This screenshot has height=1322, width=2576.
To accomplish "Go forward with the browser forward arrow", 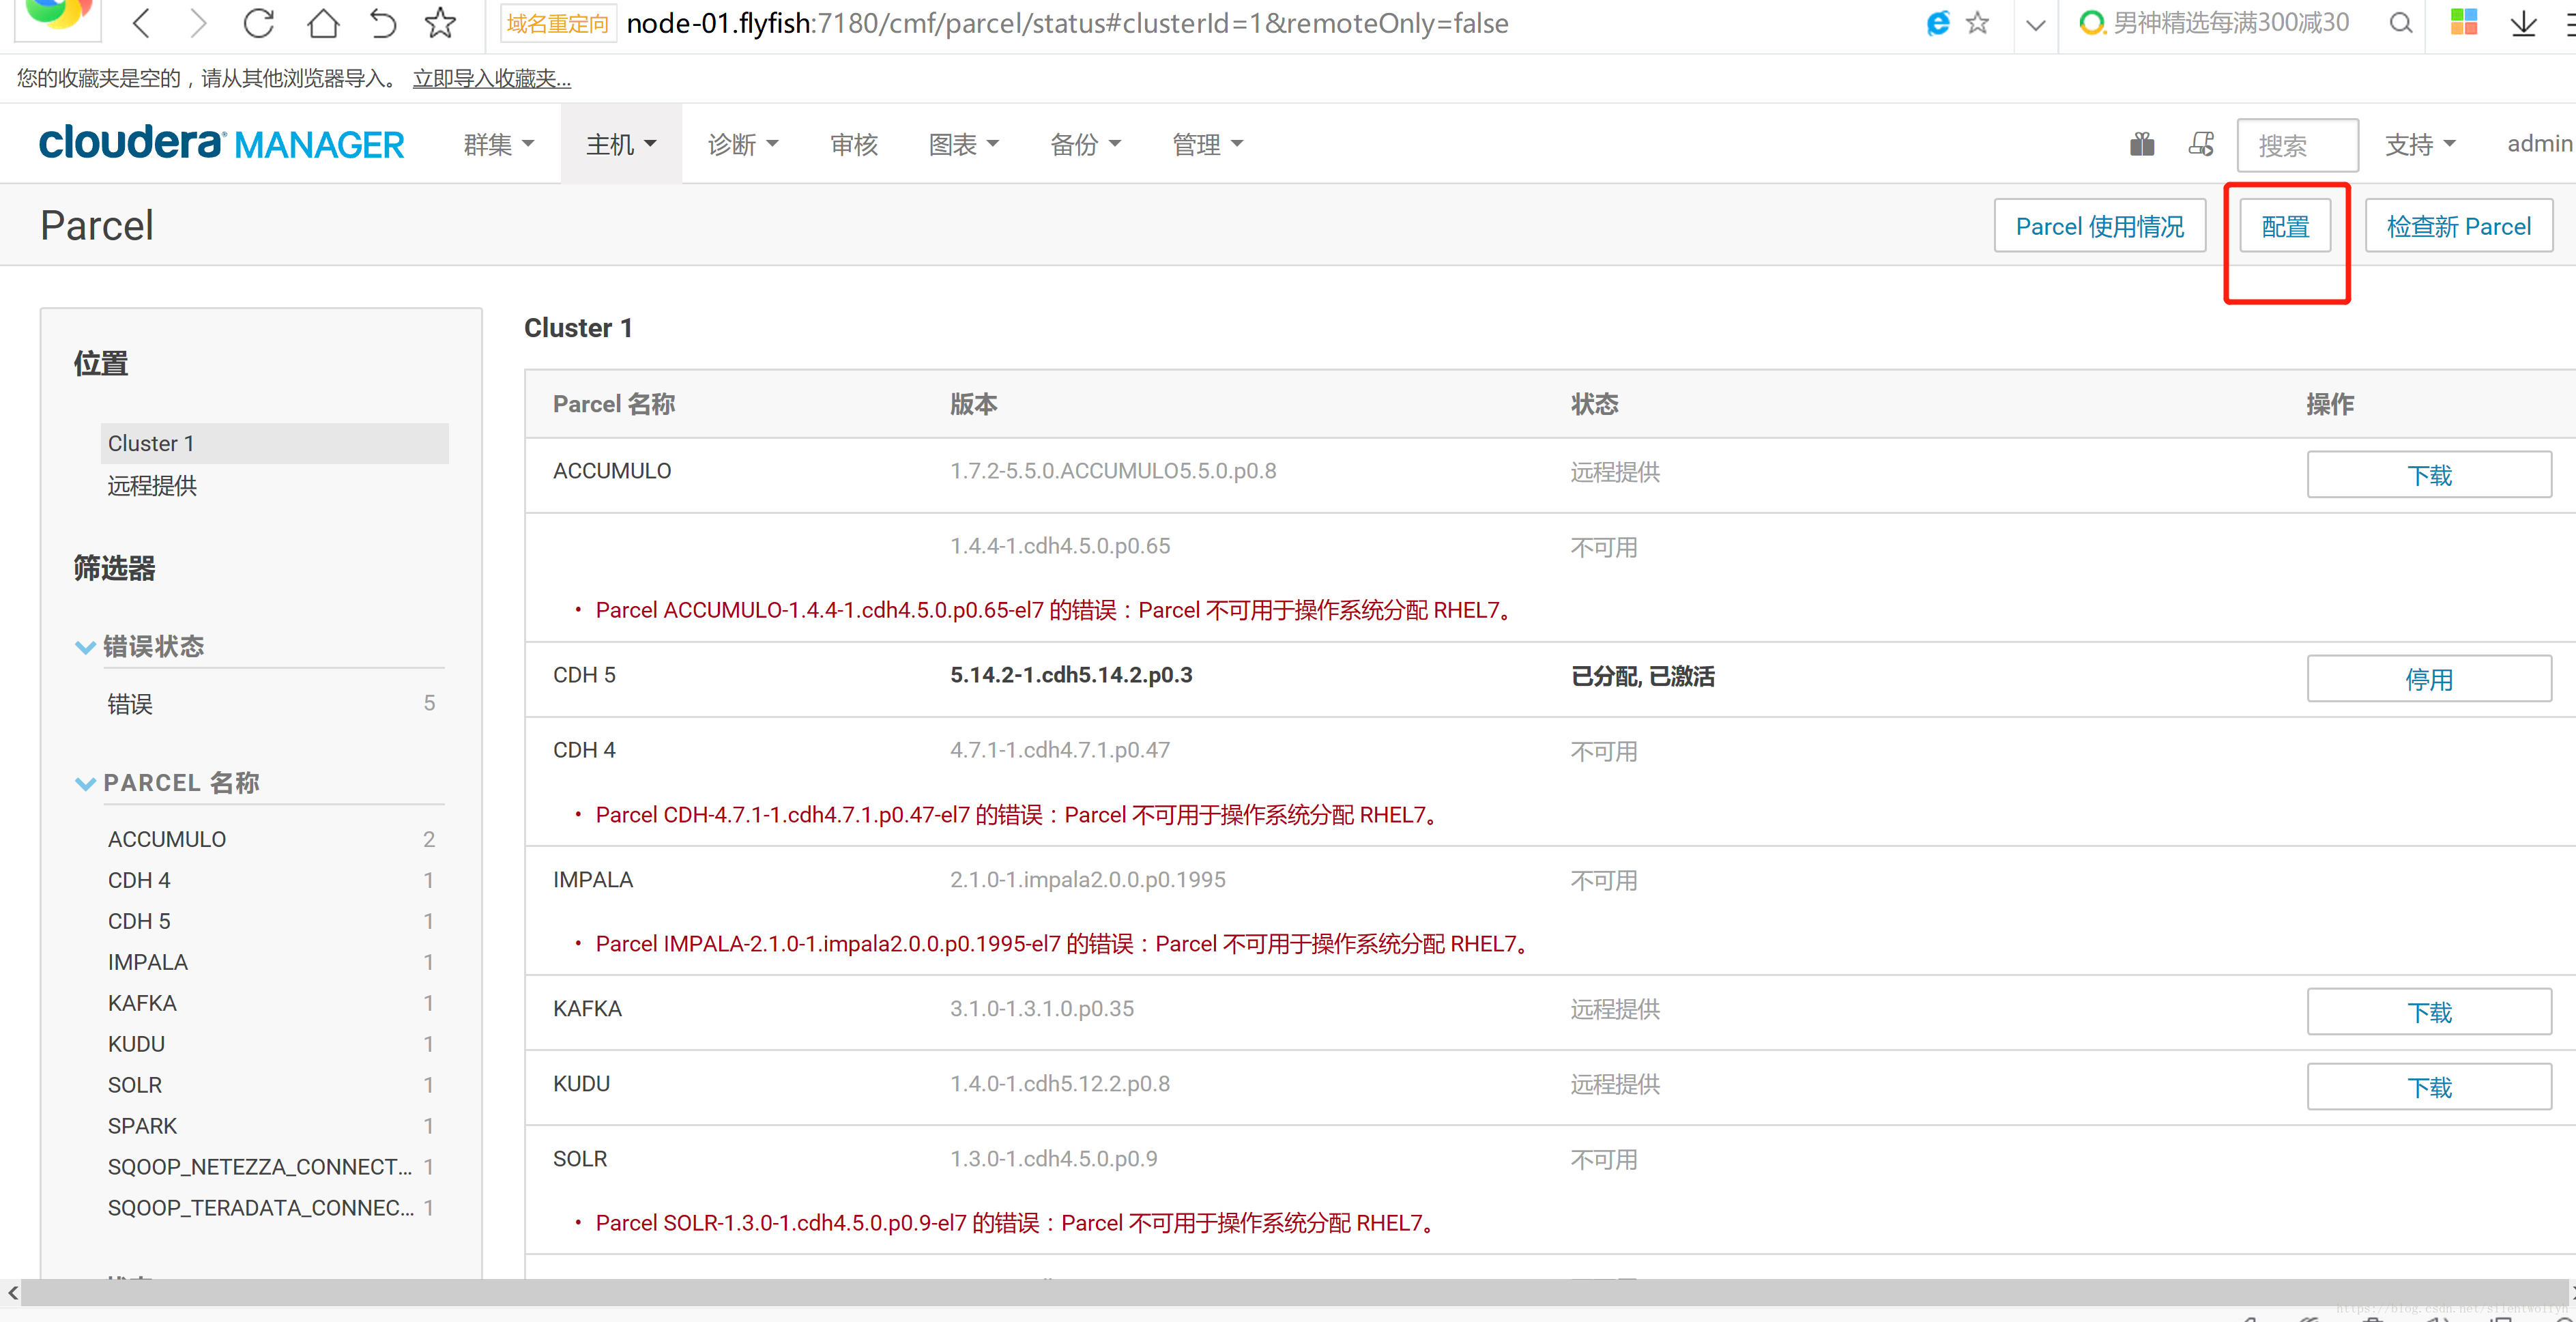I will tap(198, 23).
